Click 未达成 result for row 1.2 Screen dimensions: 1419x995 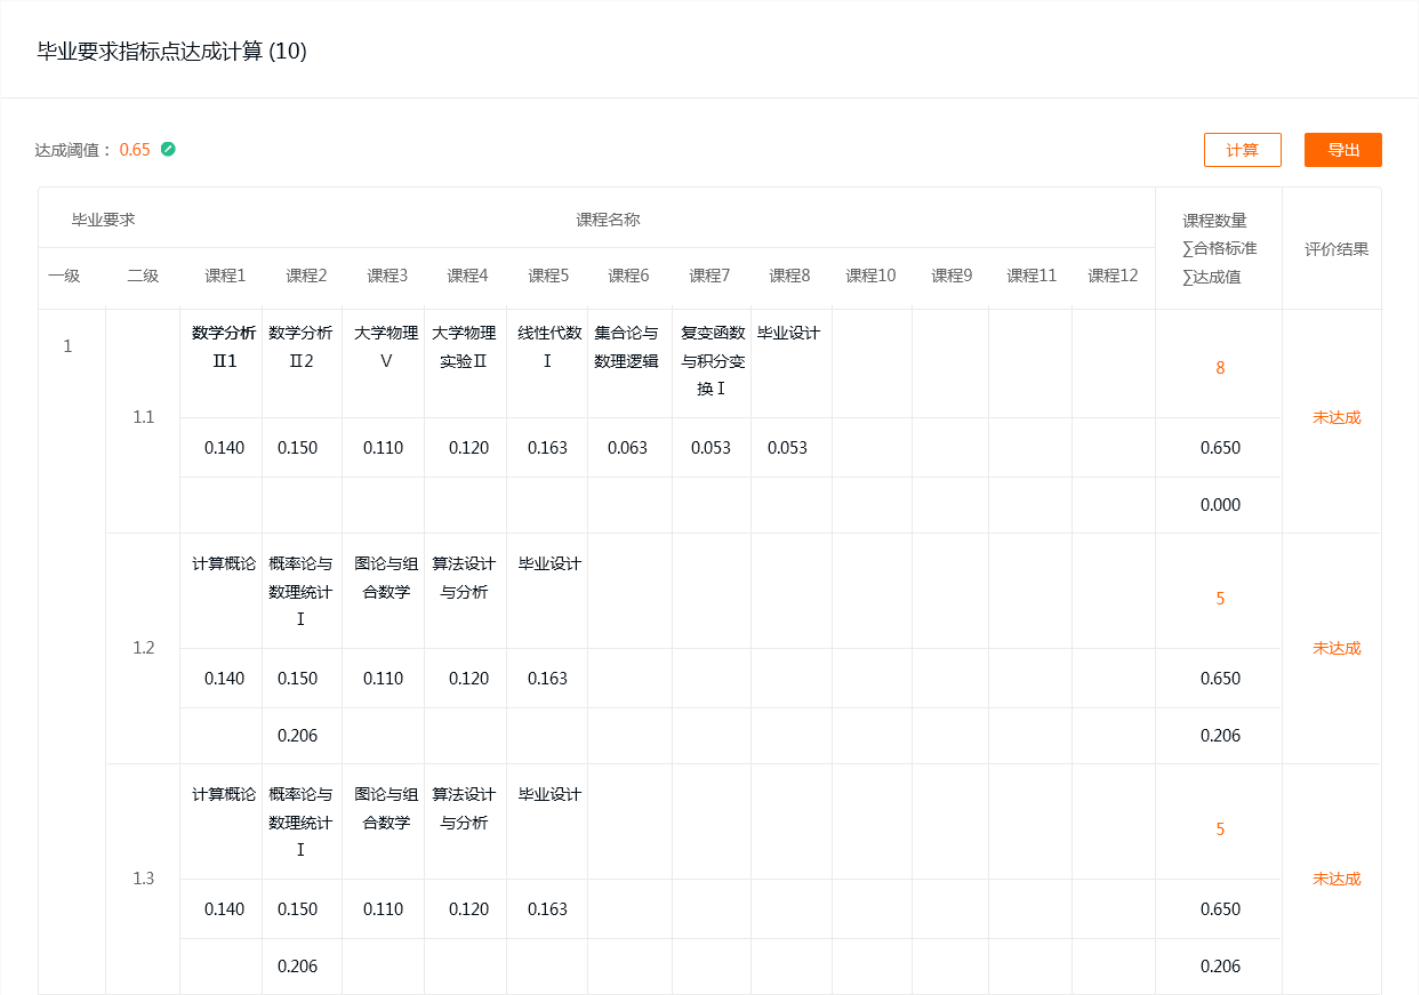pos(1336,648)
